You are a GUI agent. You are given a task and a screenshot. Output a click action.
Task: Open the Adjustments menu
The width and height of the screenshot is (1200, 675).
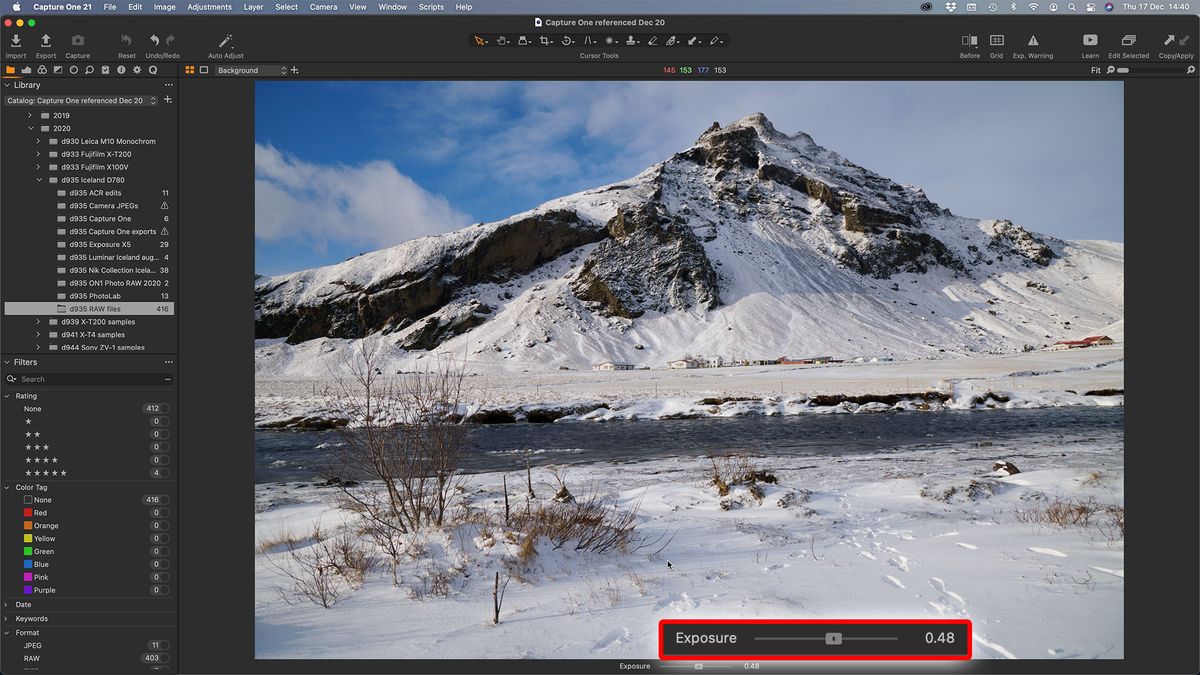[209, 7]
